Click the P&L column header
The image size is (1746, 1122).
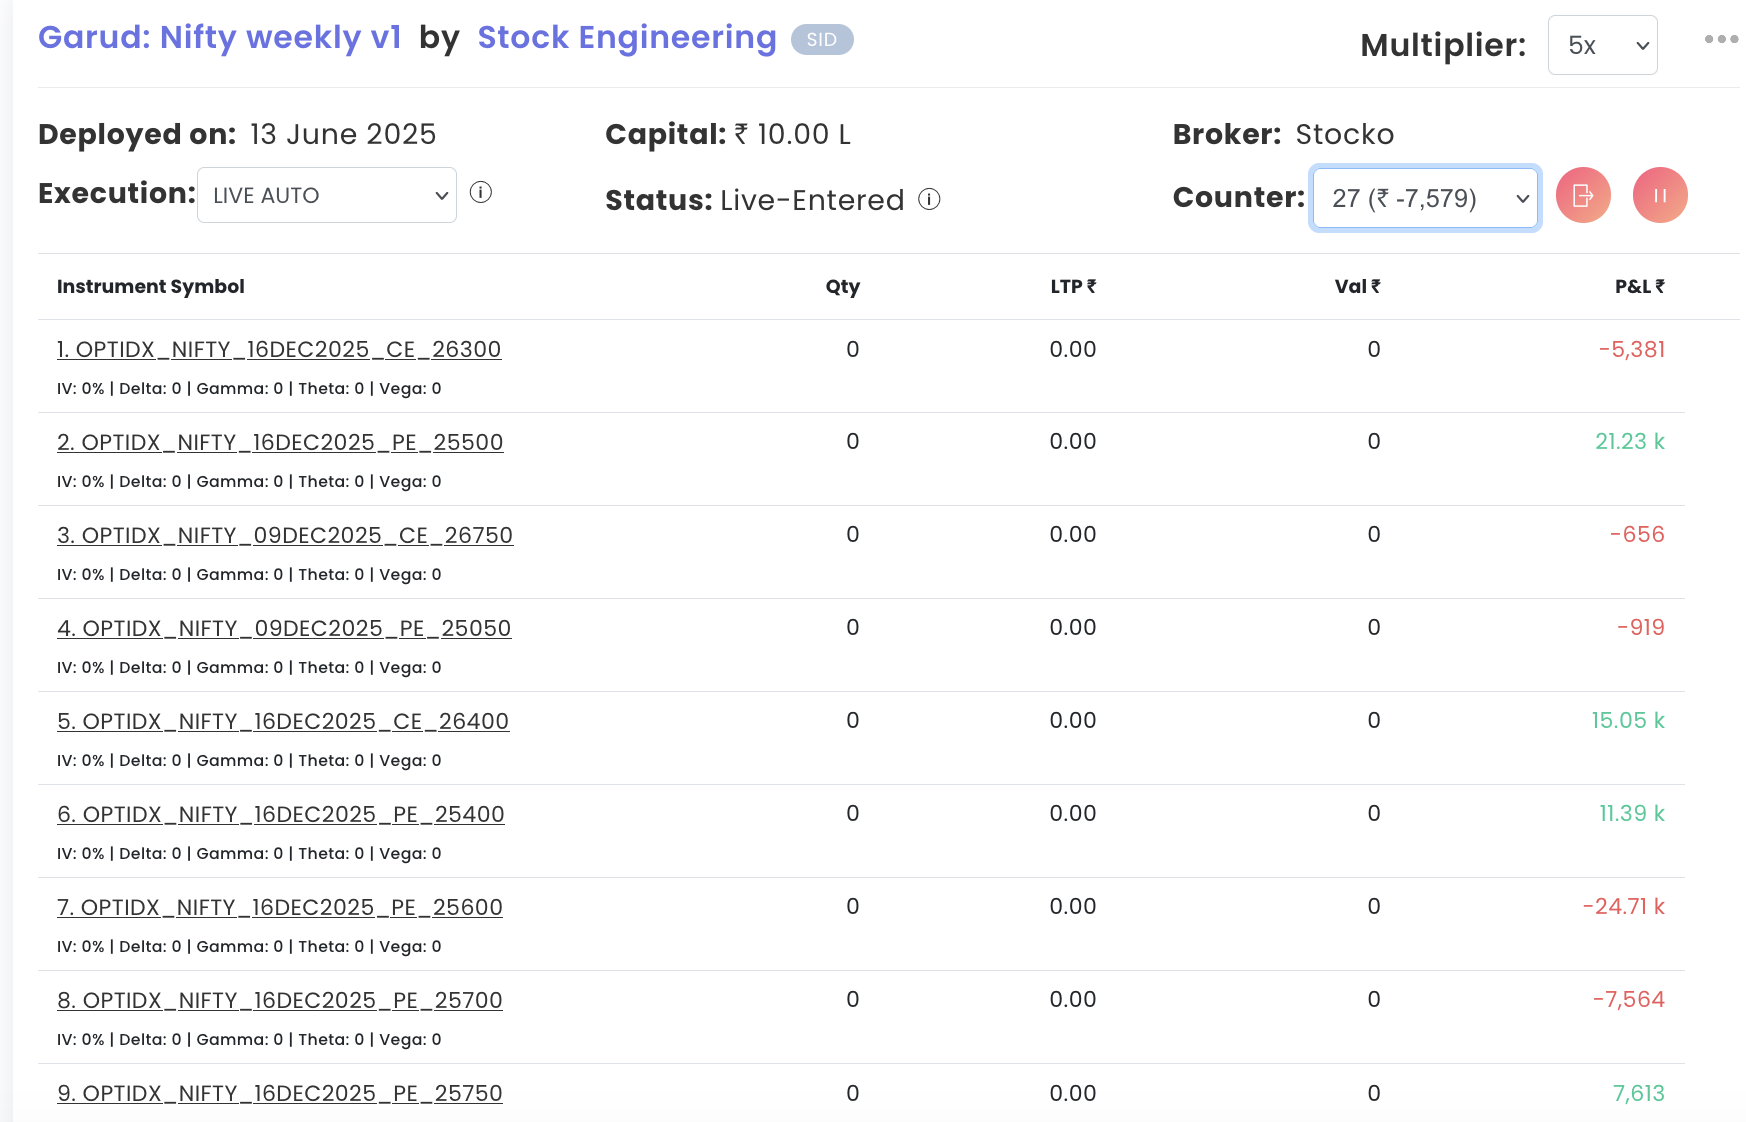[x=1639, y=287]
